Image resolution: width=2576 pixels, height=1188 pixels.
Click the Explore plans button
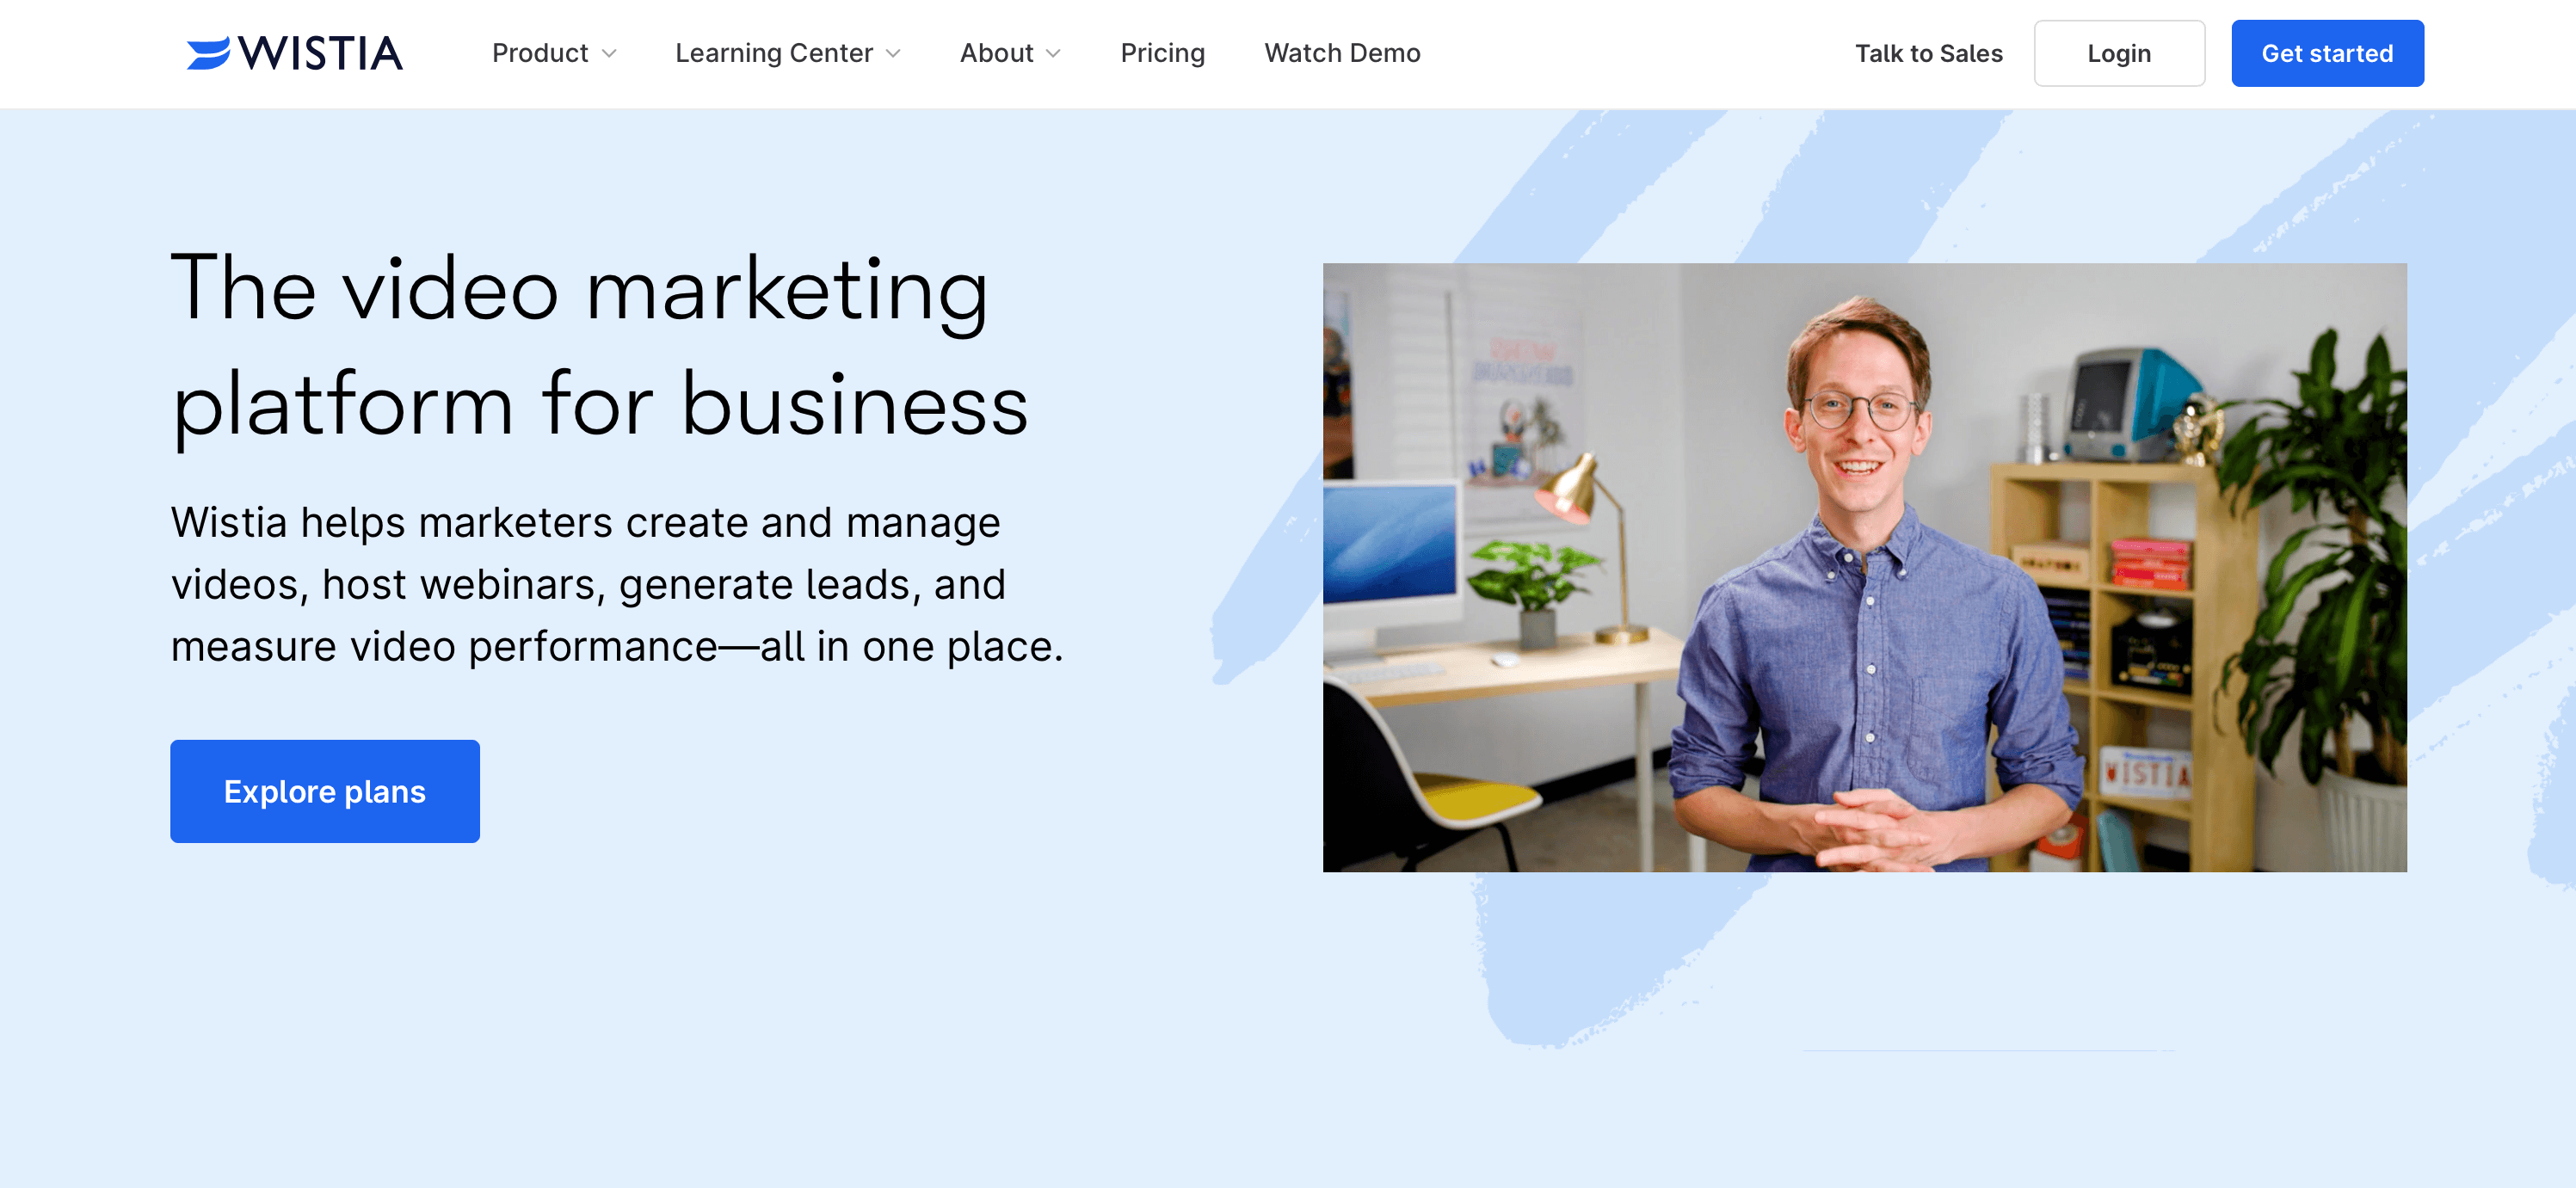click(325, 791)
